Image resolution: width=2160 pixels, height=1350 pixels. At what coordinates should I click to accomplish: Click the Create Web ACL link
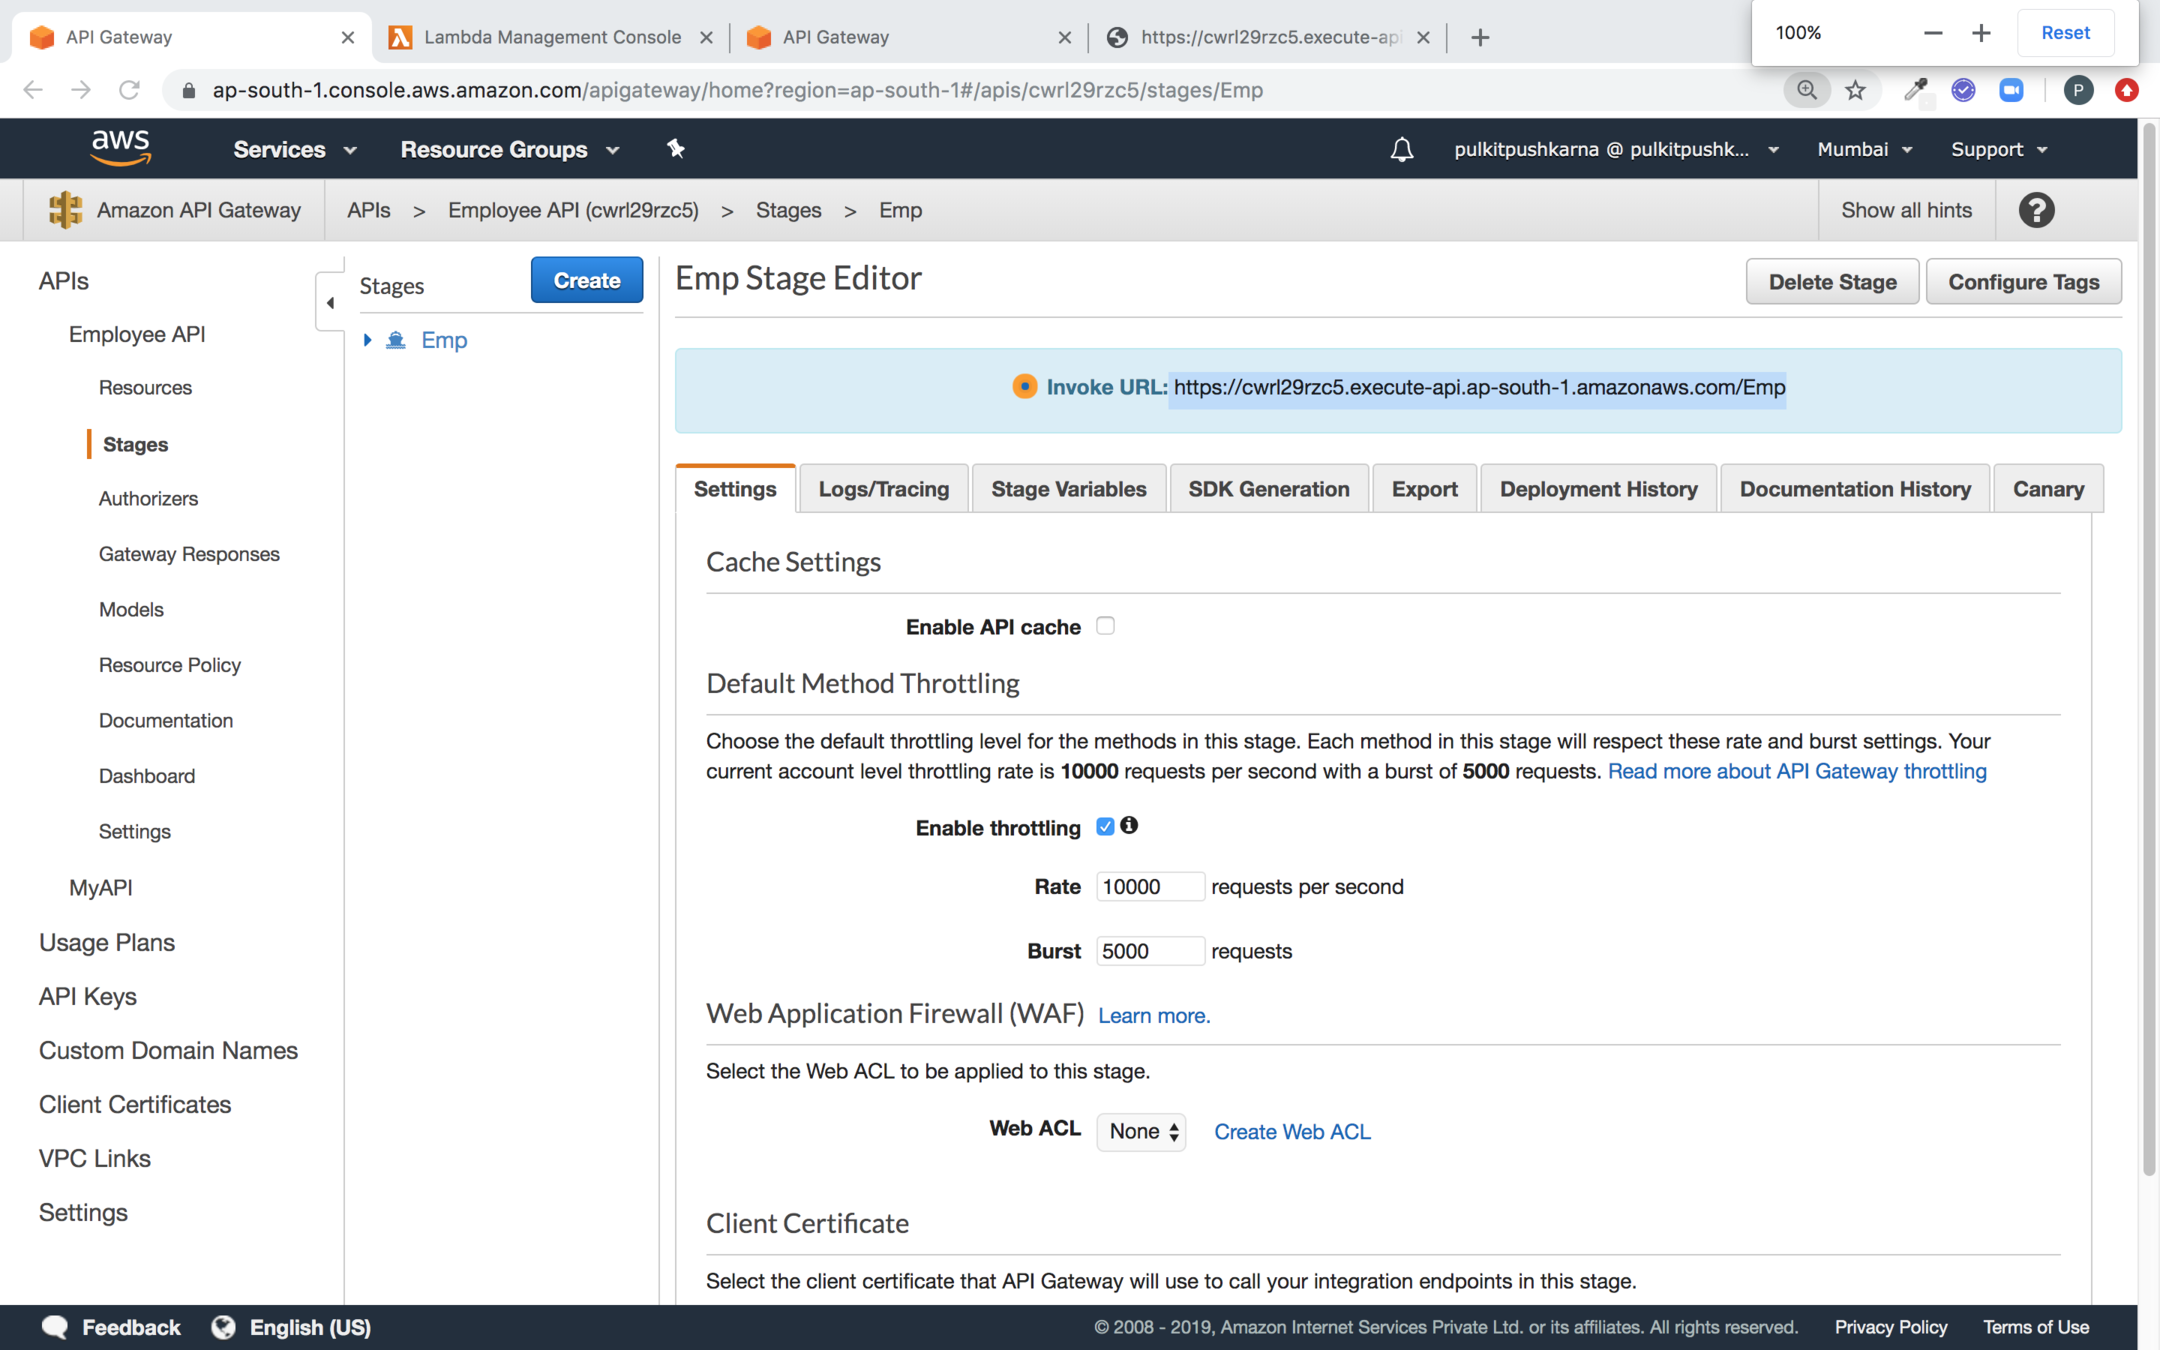point(1292,1131)
